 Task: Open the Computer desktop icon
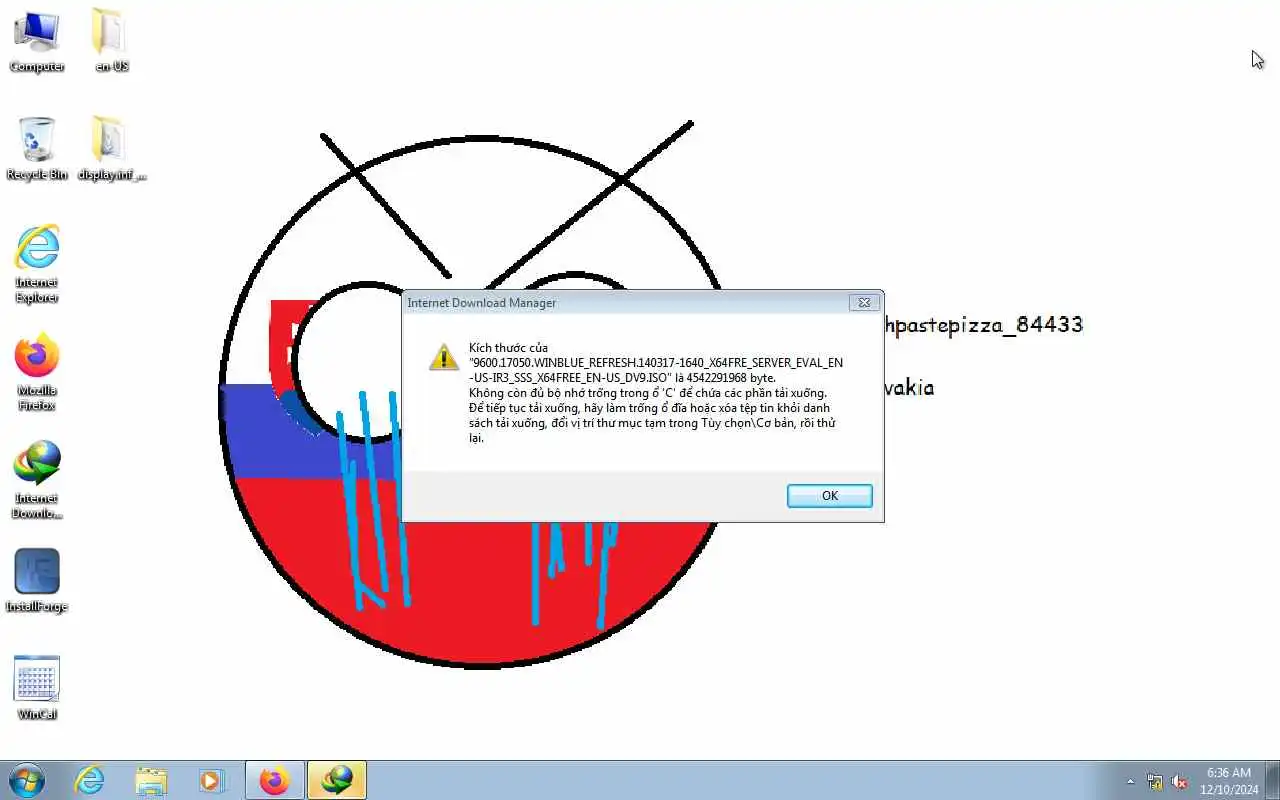point(37,40)
